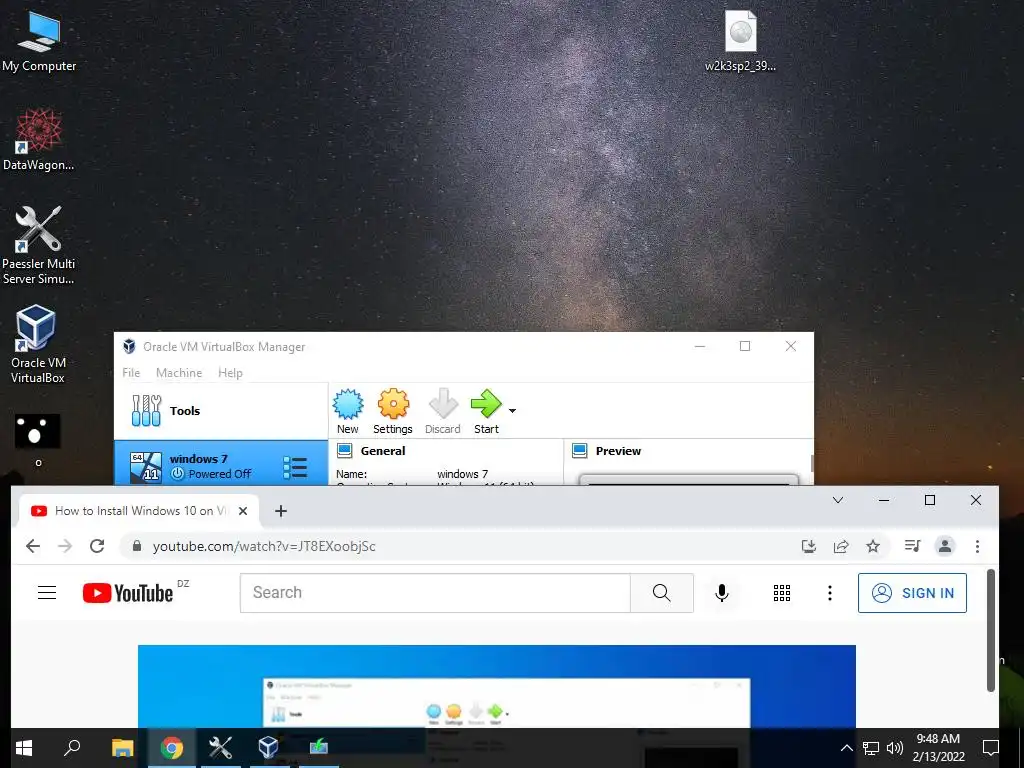Click Chrome page vertical scrollbar
The image size is (1024, 768).
pos(991,630)
